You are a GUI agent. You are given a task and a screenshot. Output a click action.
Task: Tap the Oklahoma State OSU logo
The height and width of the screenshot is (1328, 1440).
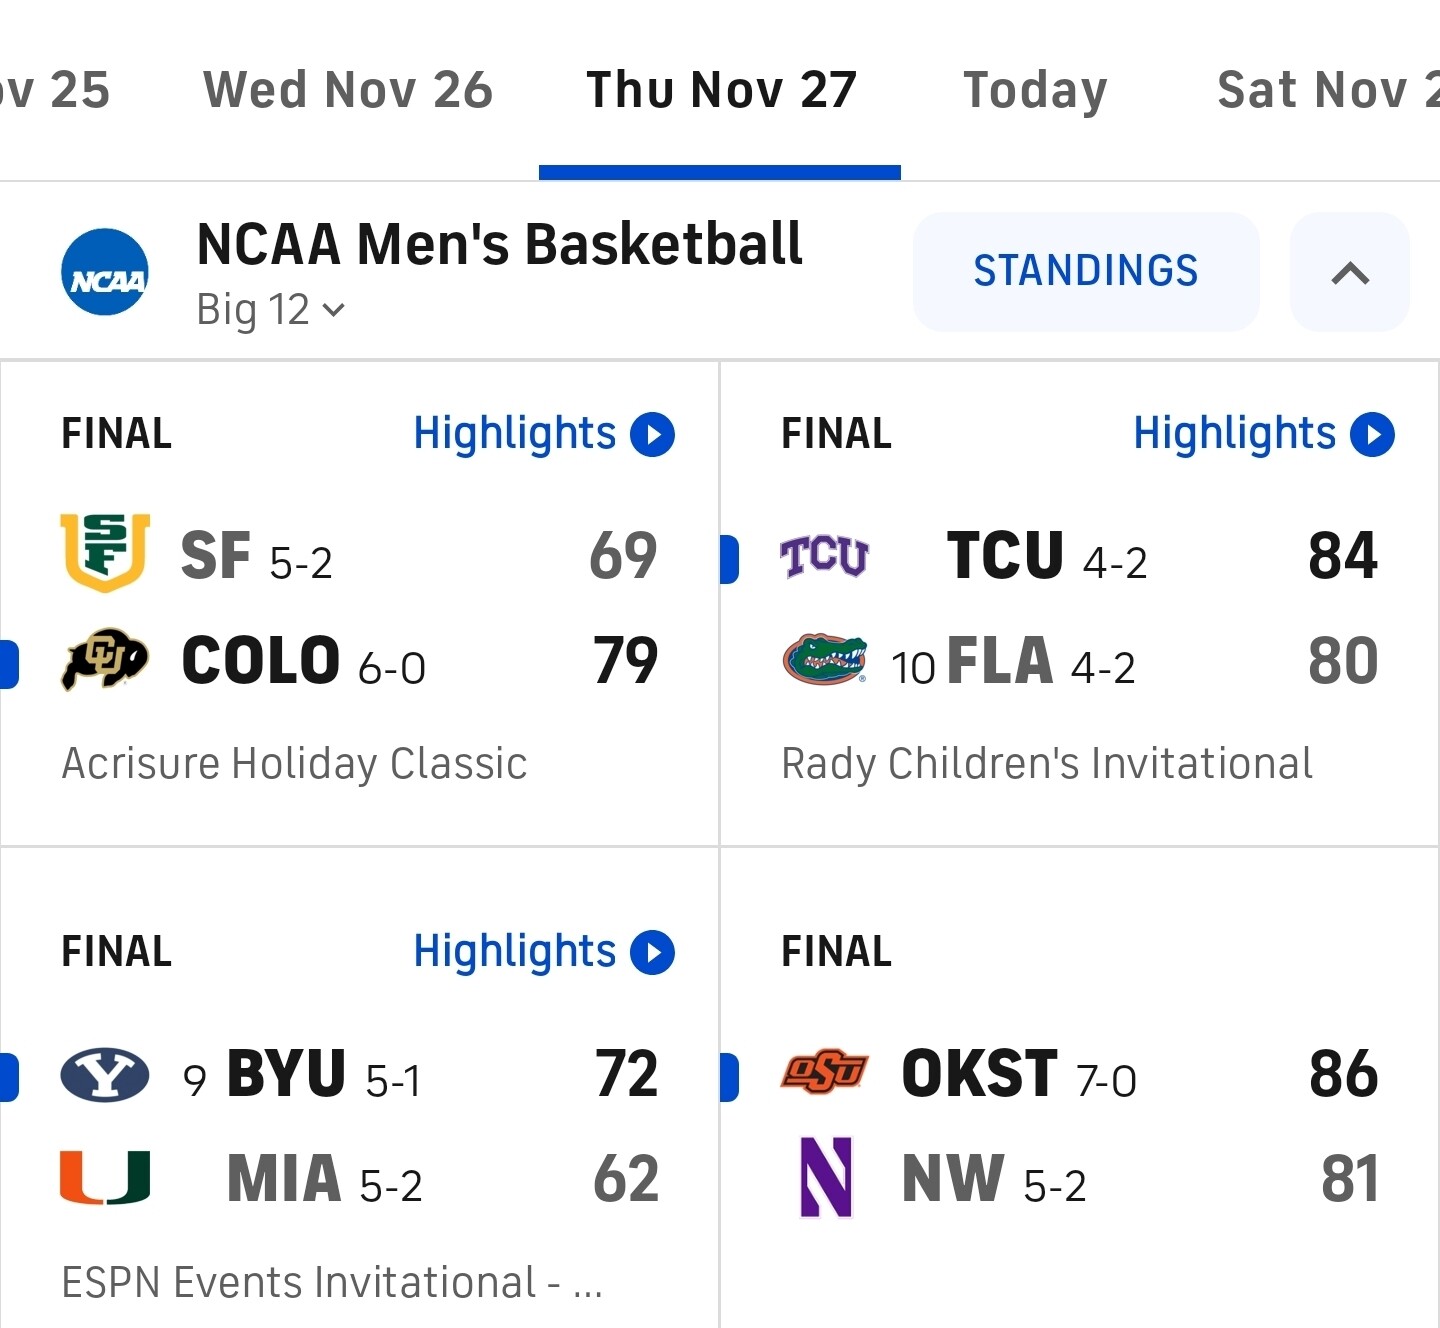point(824,1074)
